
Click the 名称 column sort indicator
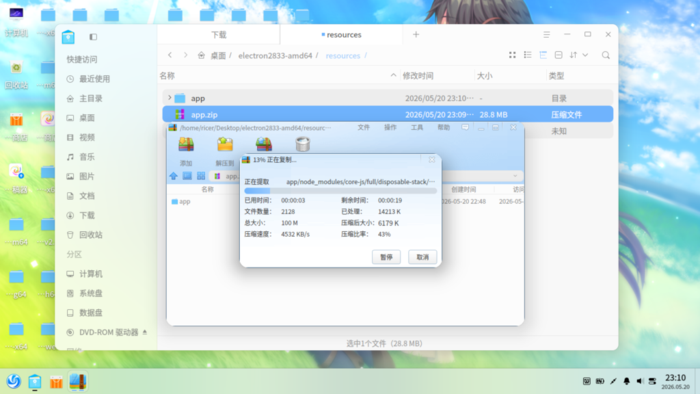(393, 75)
